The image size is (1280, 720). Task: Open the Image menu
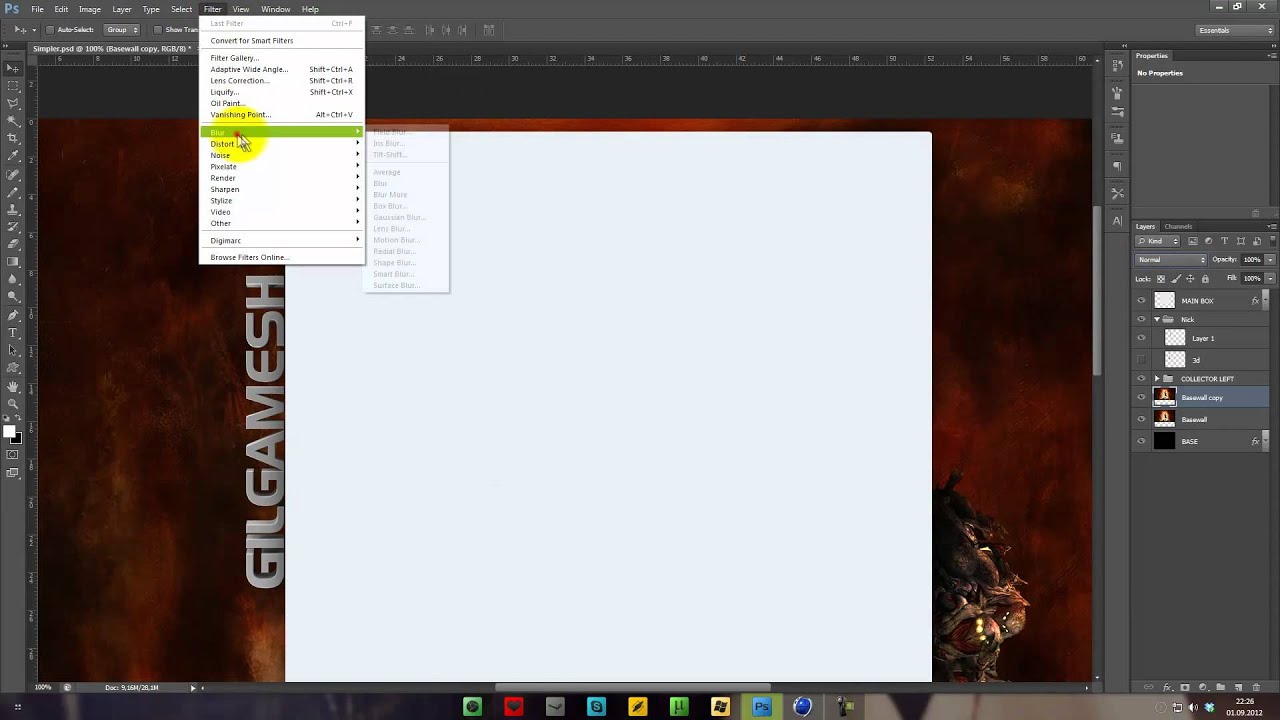click(90, 9)
